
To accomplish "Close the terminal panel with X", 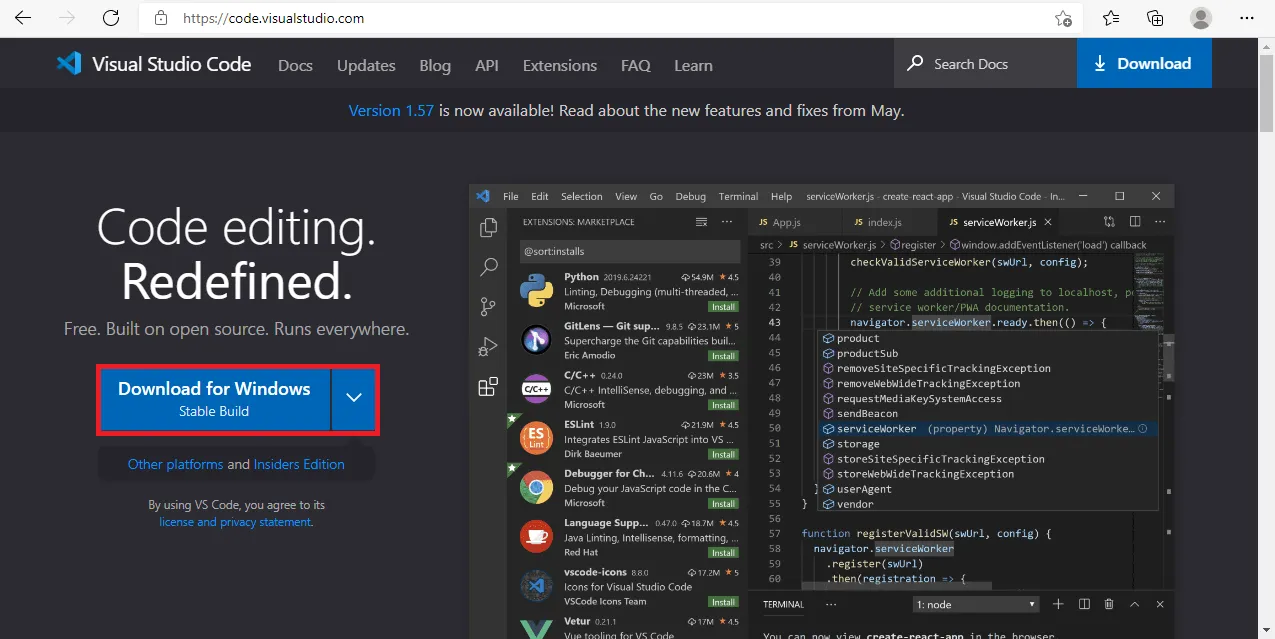I will [1159, 604].
